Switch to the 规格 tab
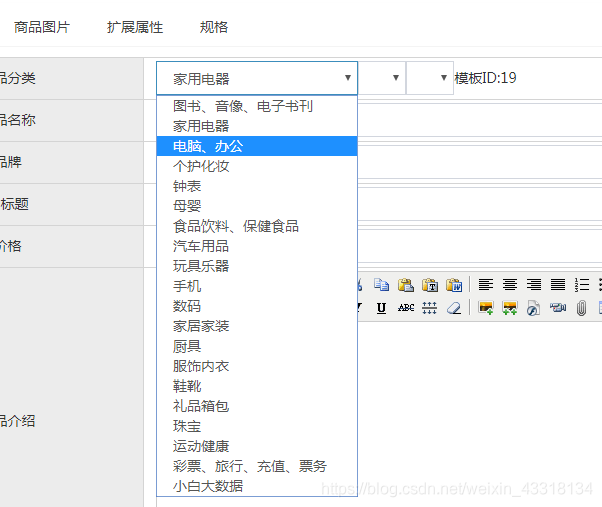 click(x=214, y=27)
